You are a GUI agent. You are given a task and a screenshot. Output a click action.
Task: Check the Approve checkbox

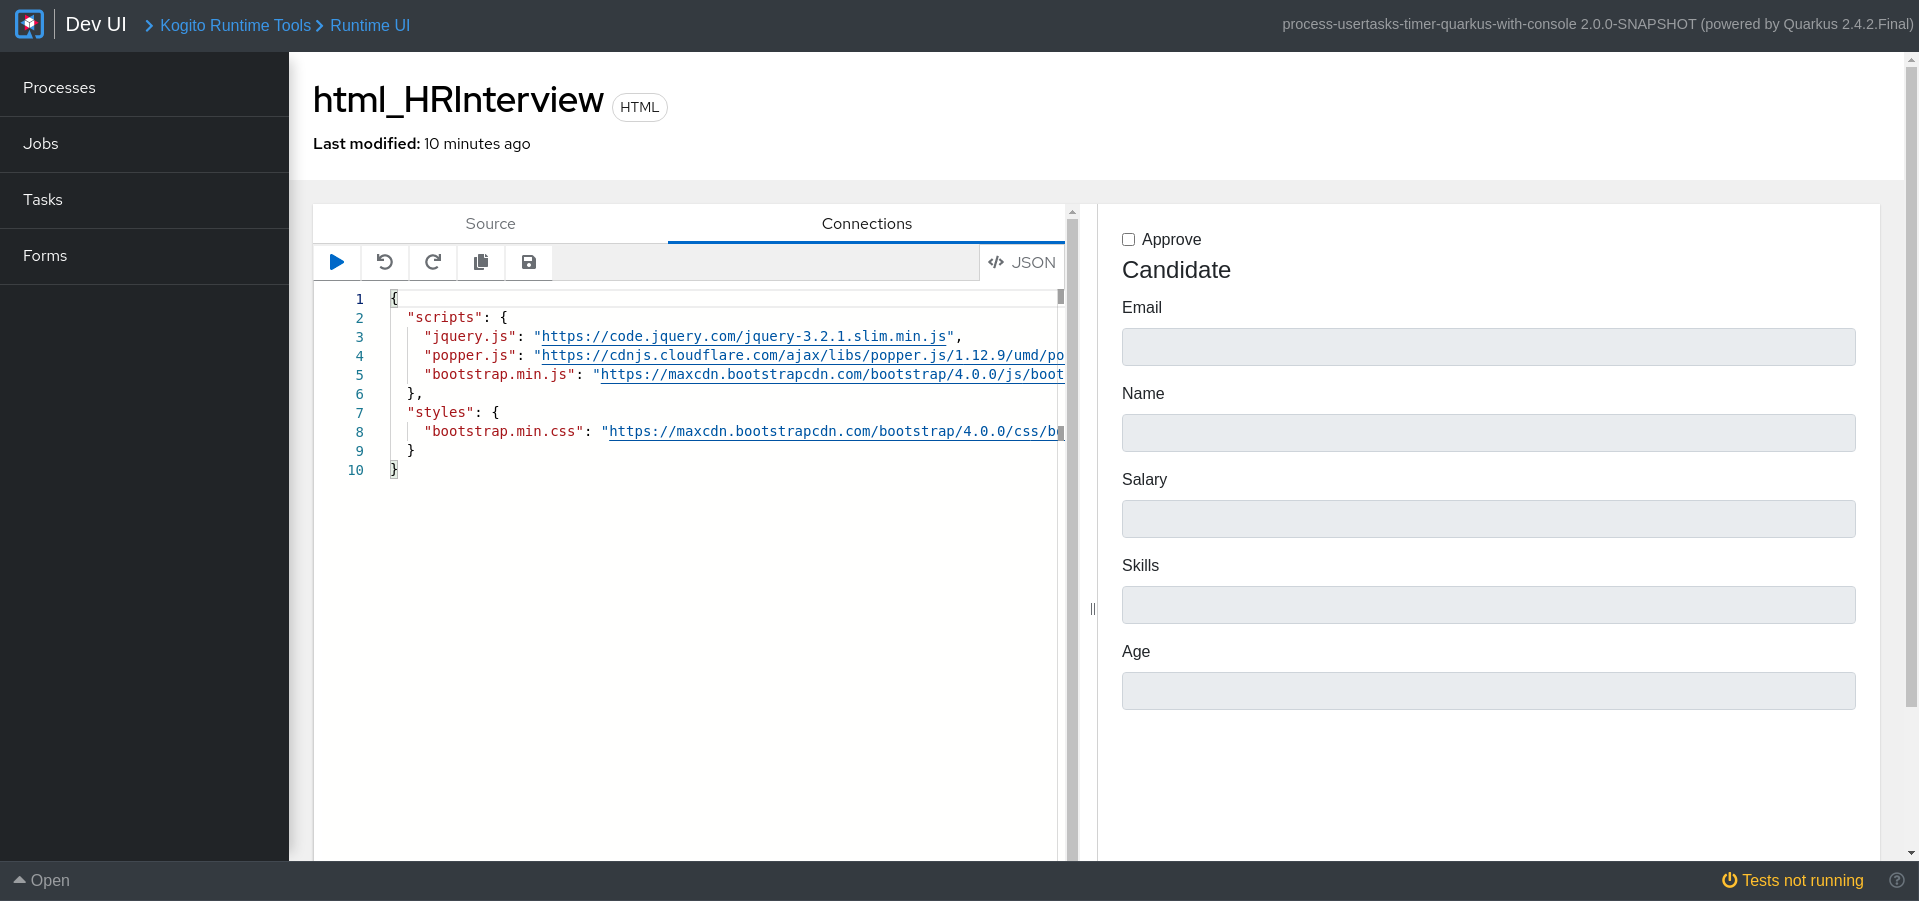pos(1128,239)
